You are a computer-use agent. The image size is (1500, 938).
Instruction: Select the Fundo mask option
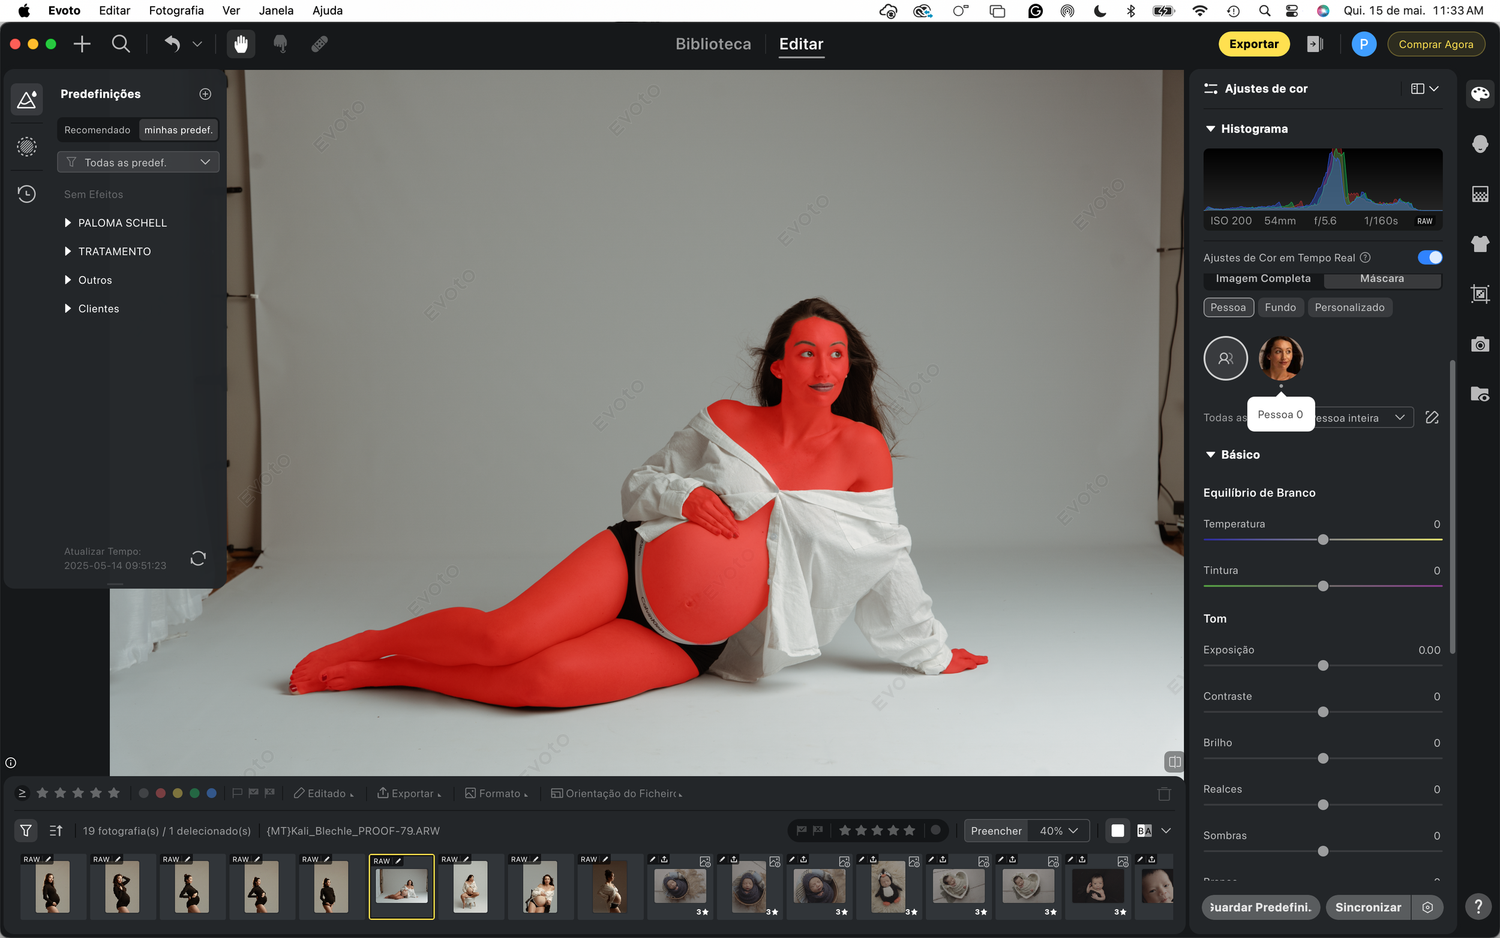(1280, 308)
